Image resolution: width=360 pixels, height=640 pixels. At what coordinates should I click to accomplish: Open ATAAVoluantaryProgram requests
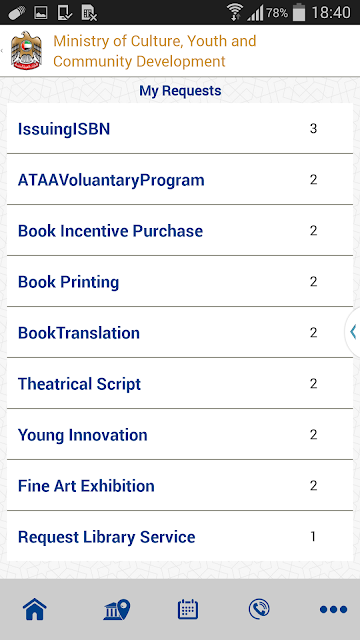coord(180,180)
